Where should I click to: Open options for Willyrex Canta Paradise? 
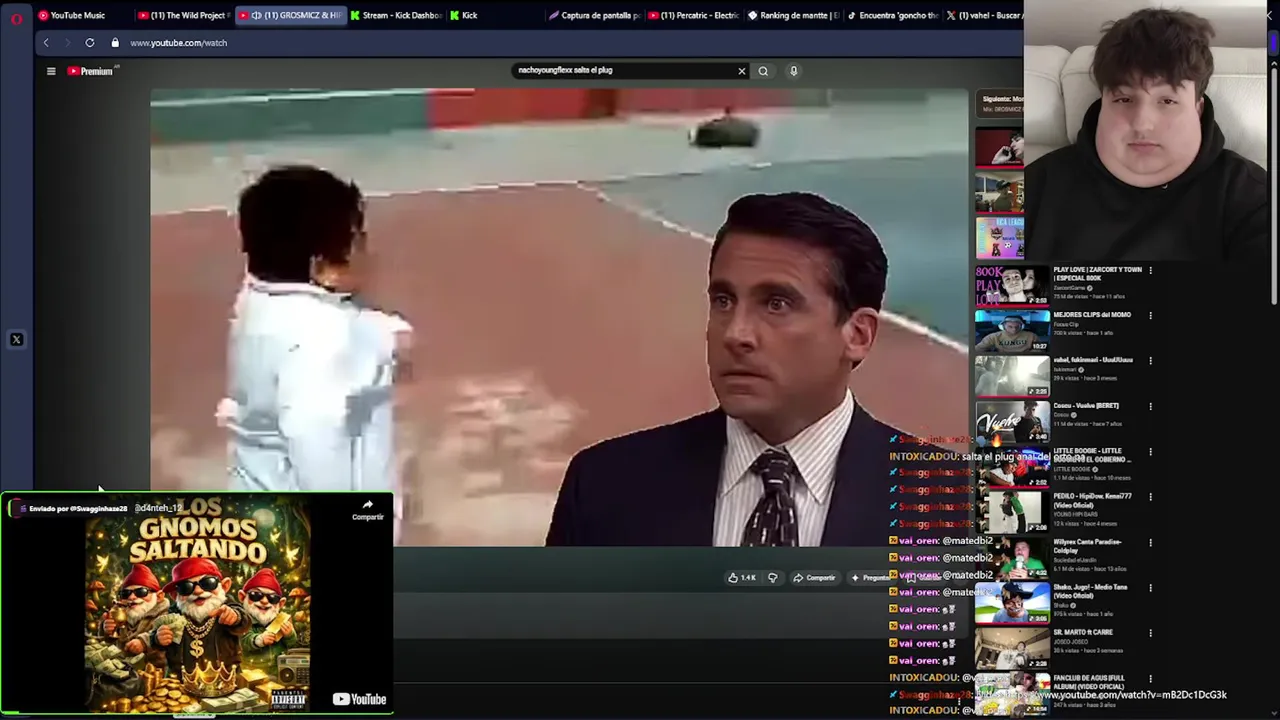pyautogui.click(x=1150, y=543)
